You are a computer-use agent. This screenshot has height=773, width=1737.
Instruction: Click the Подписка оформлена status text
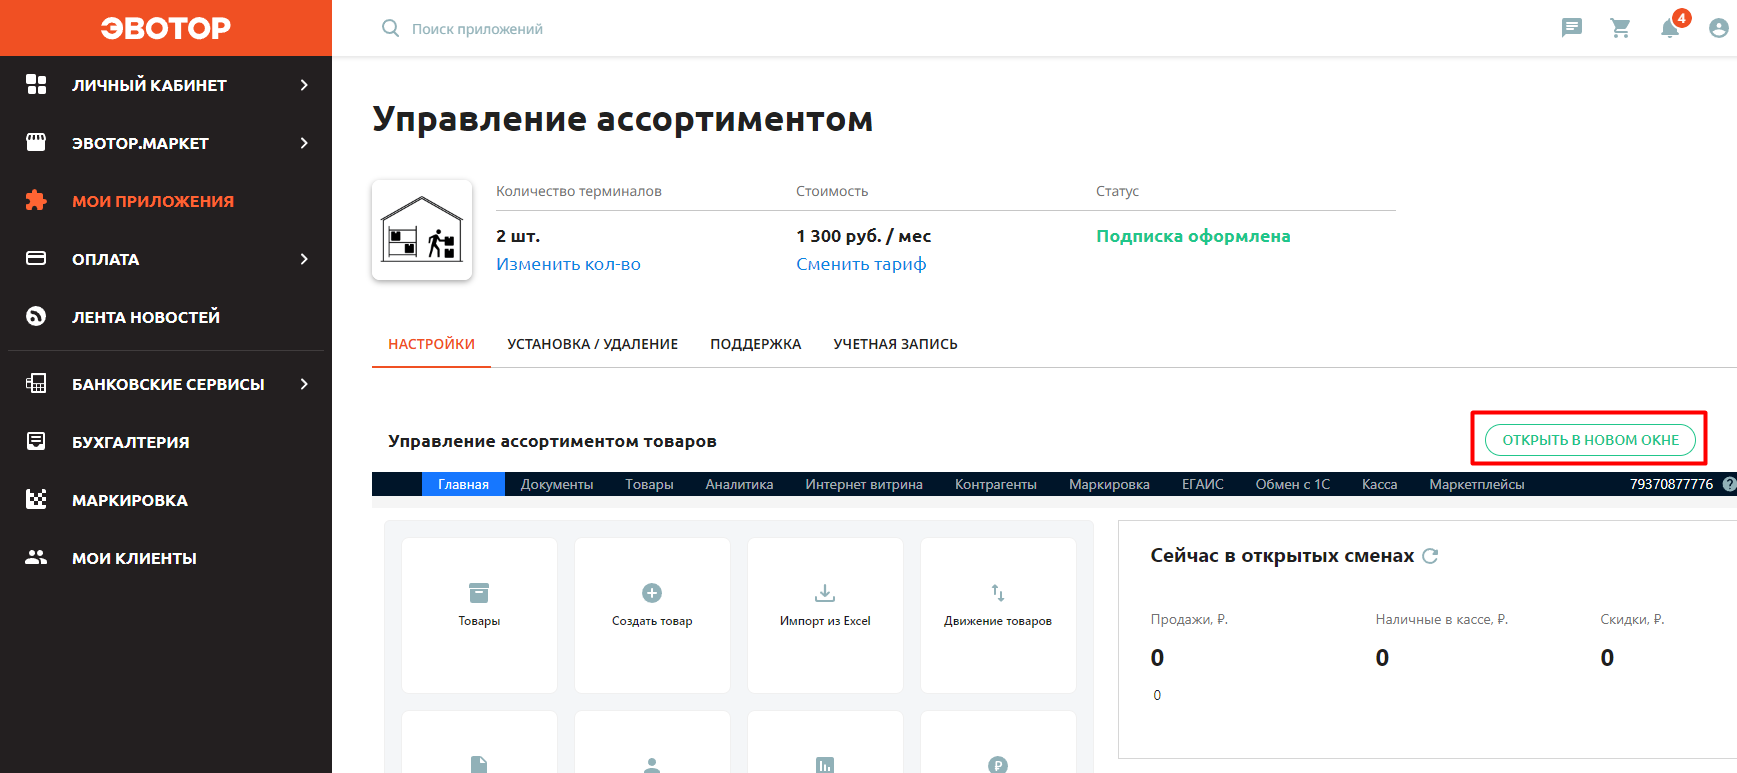[1193, 236]
